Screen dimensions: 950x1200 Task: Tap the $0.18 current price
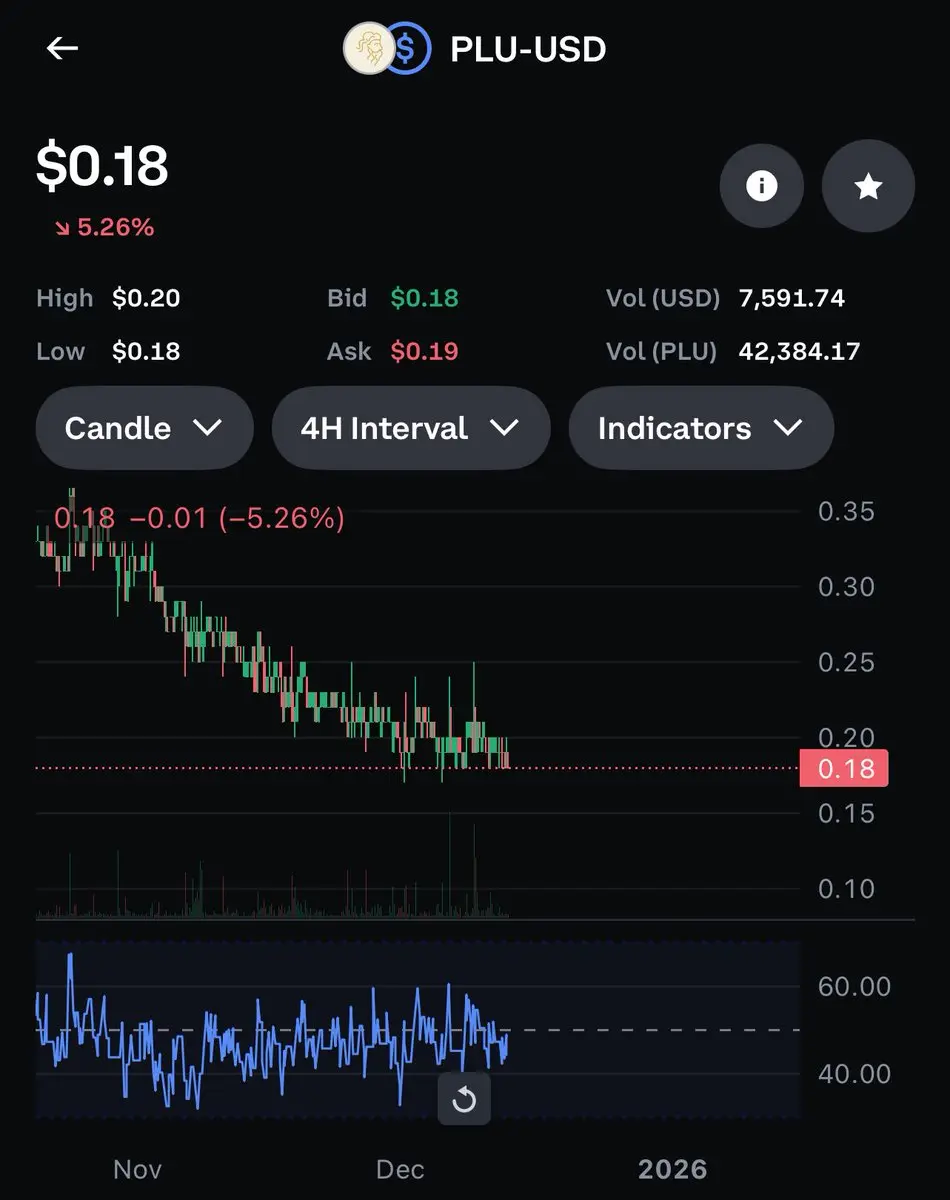[102, 166]
